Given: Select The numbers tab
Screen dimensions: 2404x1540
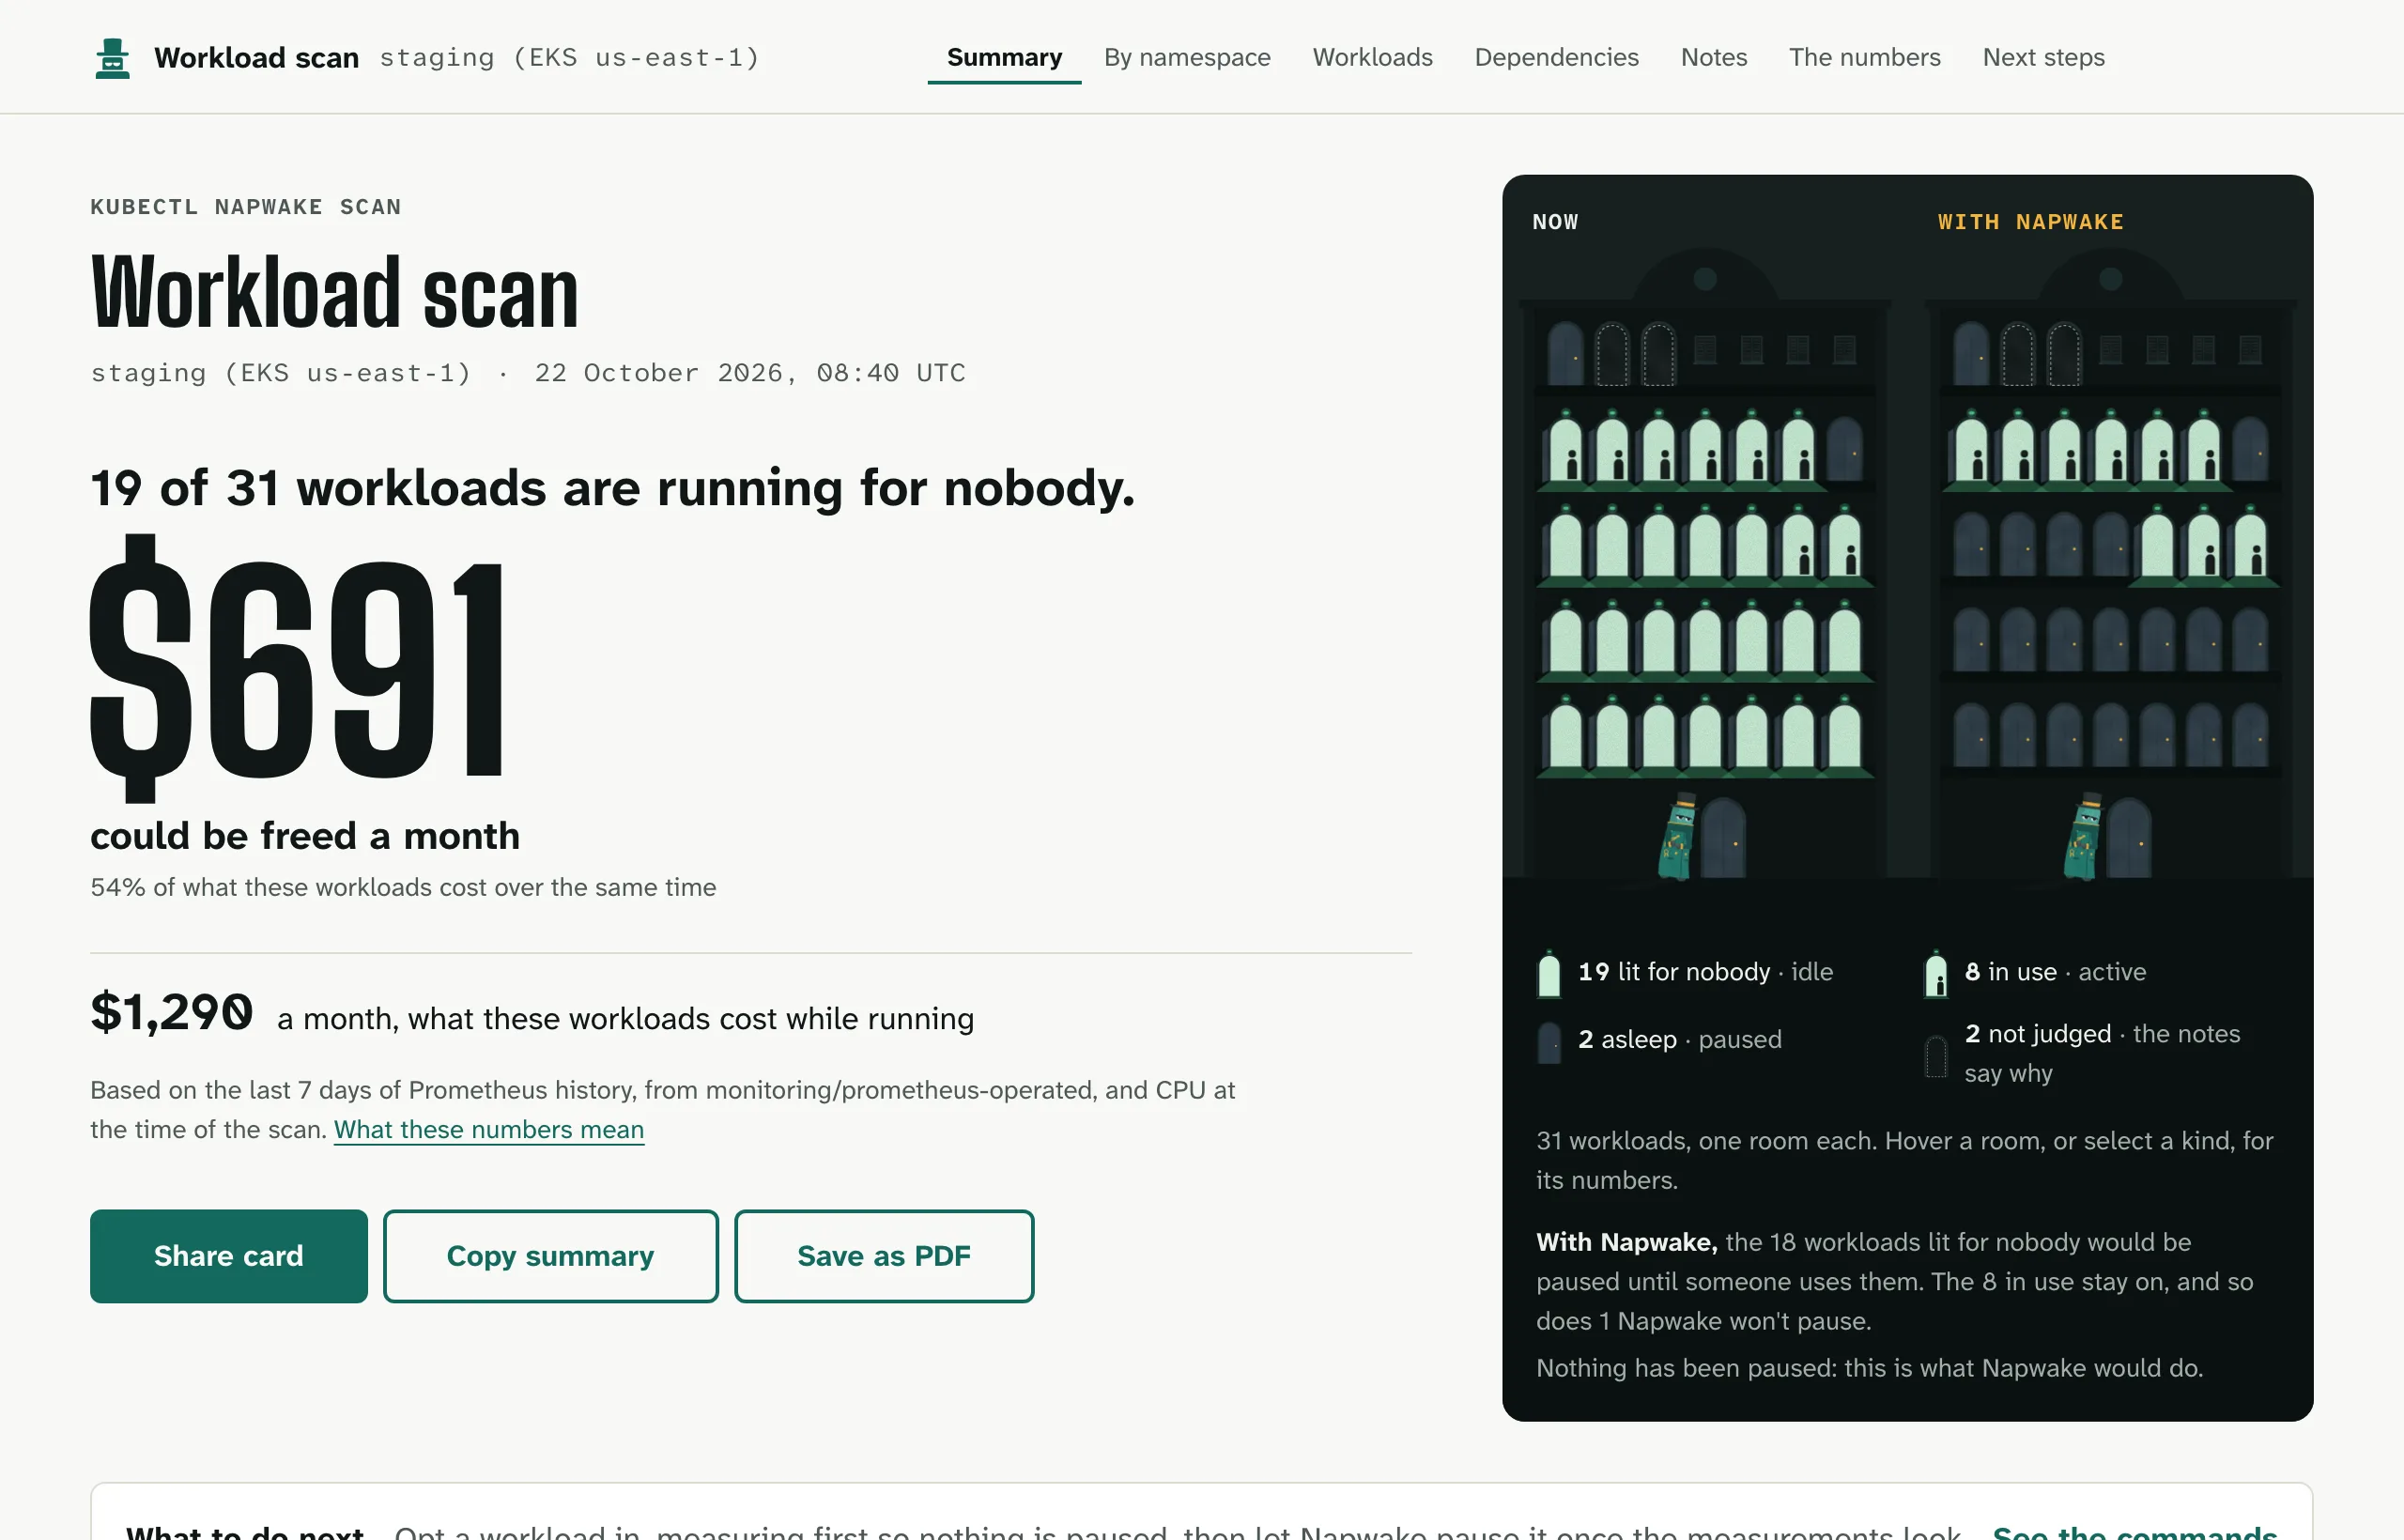Looking at the screenshot, I should 1864,57.
